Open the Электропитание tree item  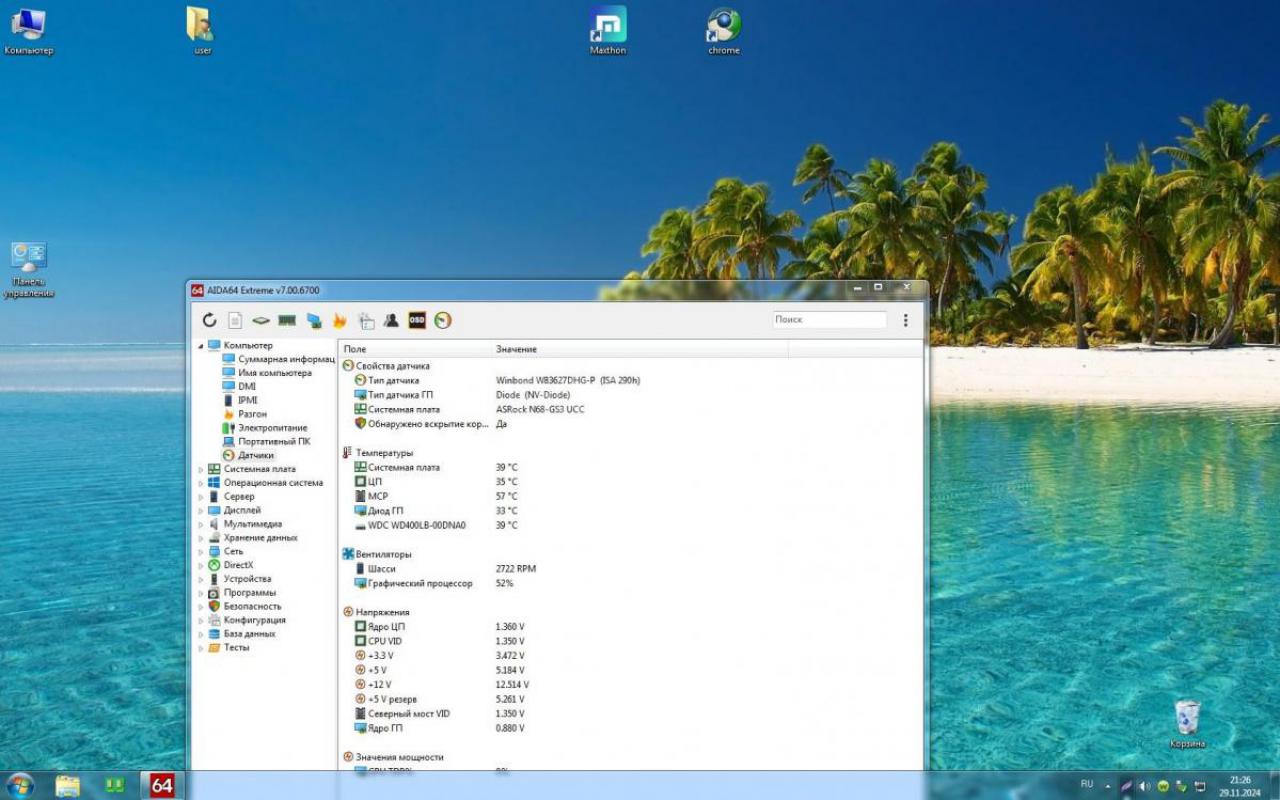pyautogui.click(x=264, y=428)
